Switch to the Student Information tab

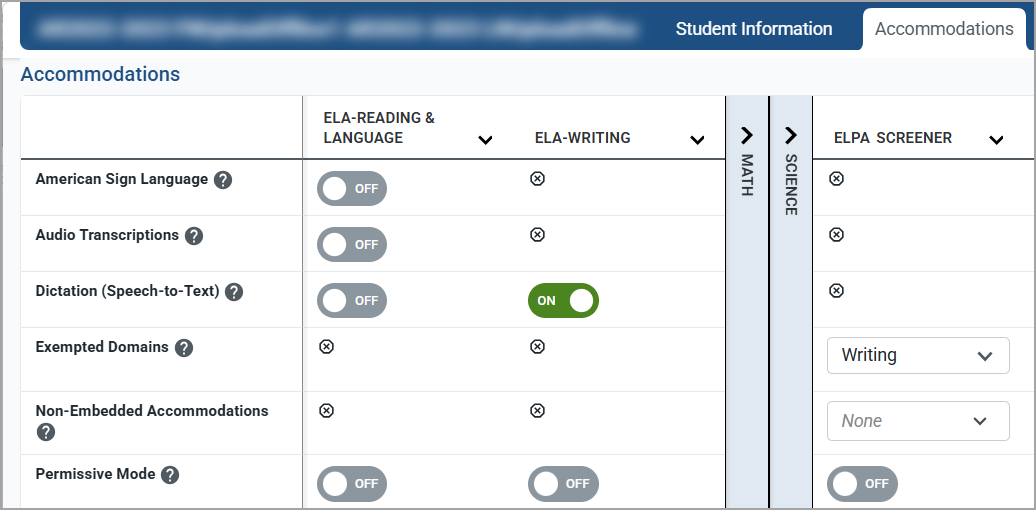pyautogui.click(x=754, y=29)
